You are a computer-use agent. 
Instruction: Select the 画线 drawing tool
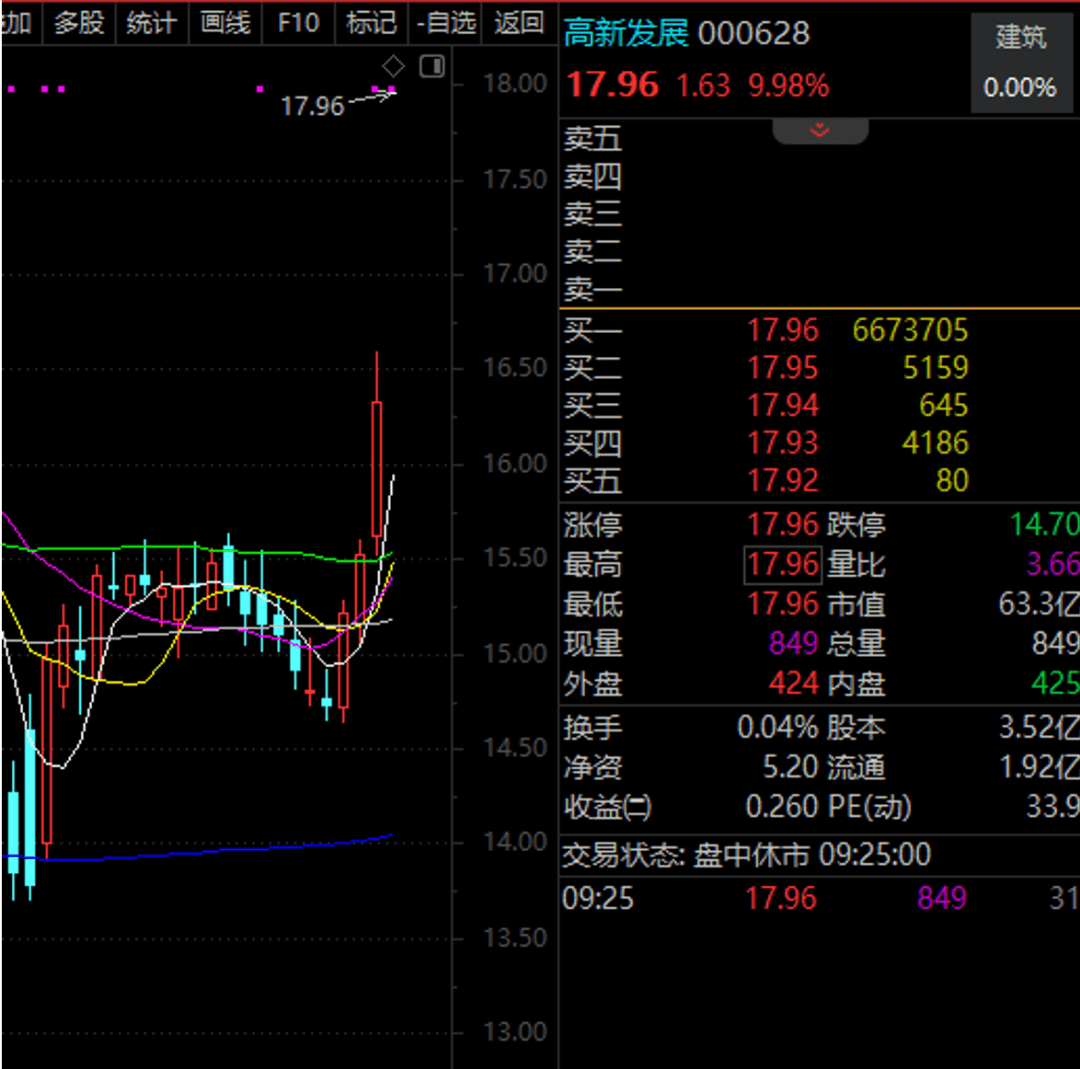pos(225,22)
